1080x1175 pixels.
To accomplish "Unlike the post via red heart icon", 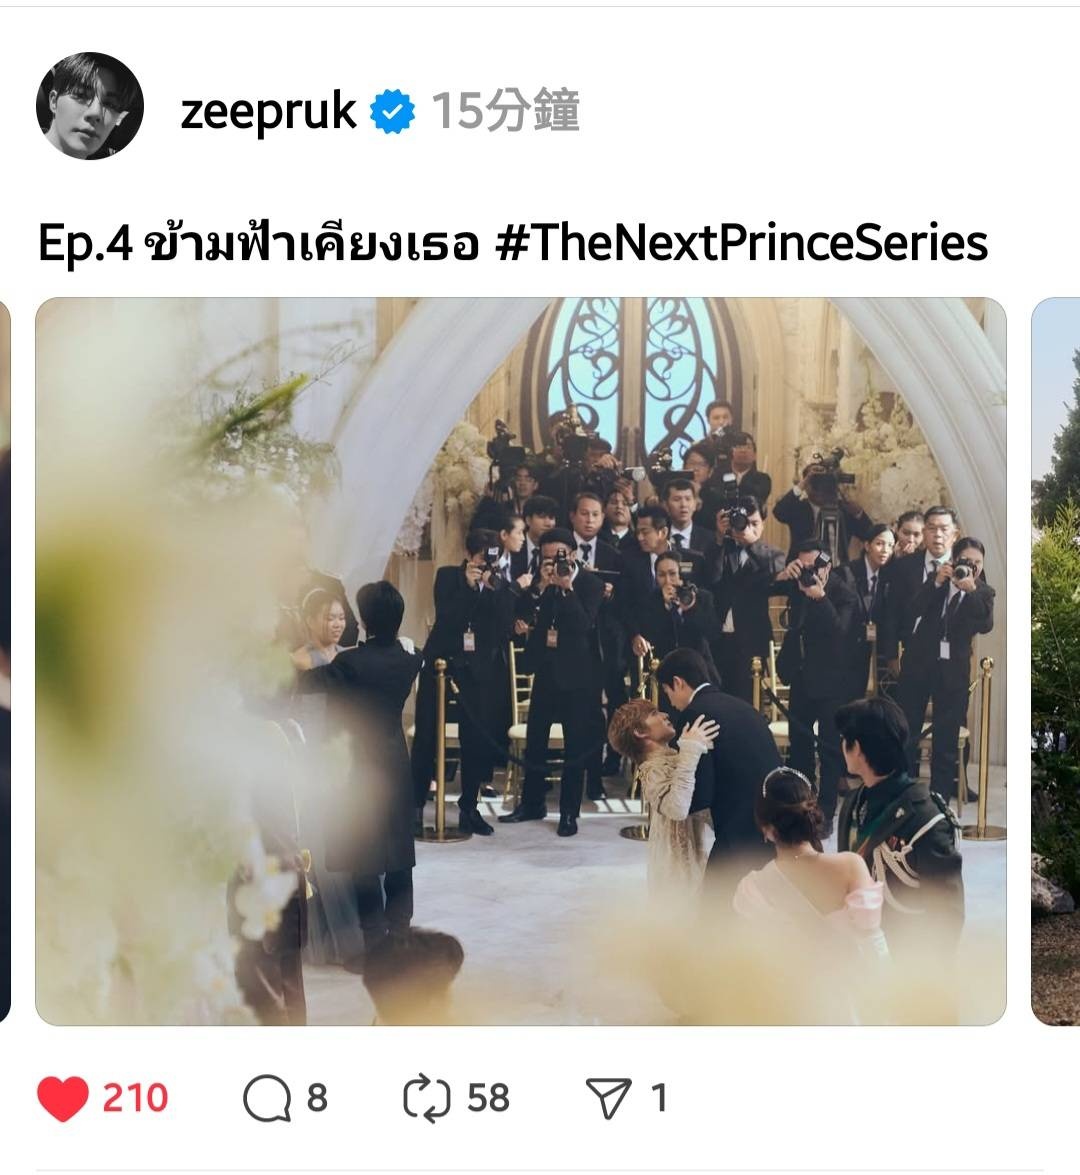I will (x=63, y=1099).
